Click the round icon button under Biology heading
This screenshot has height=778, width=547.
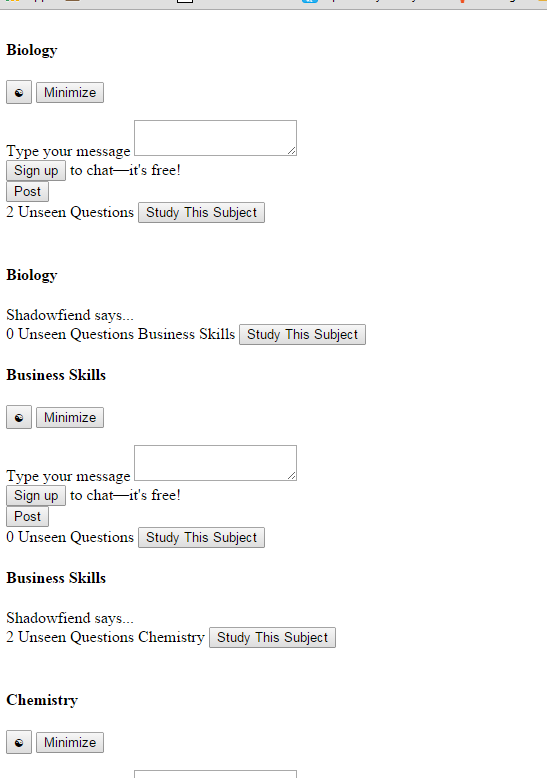pyautogui.click(x=19, y=92)
